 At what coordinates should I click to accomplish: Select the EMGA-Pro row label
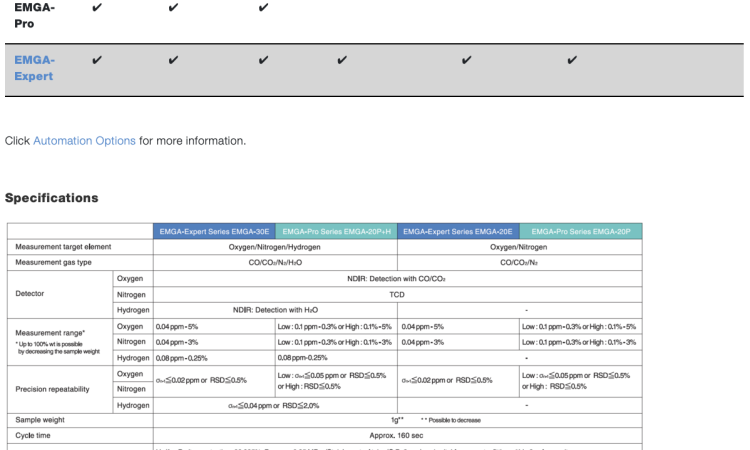34,15
